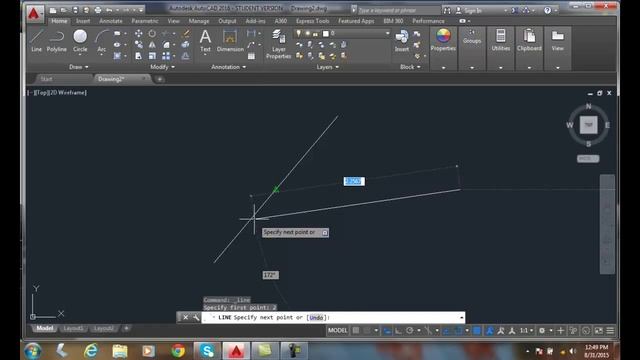The height and width of the screenshot is (360, 640).
Task: Click the Fillet tool in Modify panel
Action: [x=166, y=44]
